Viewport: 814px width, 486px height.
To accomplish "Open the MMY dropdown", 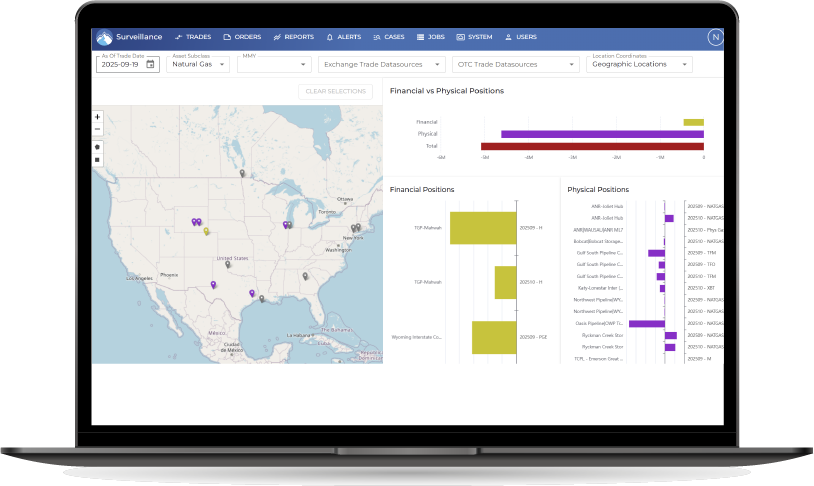I will [x=275, y=64].
